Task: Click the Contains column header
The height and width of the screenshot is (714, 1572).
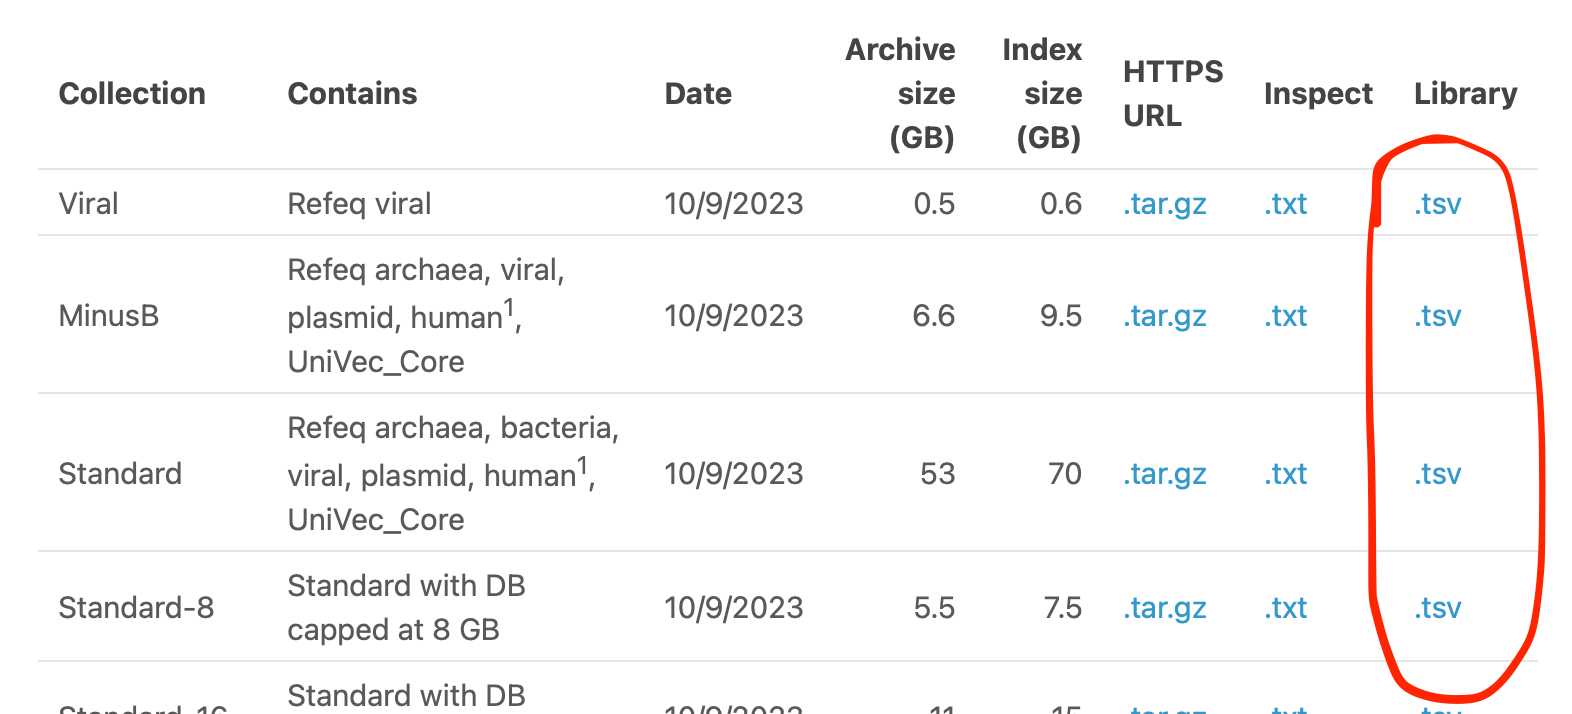Action: (352, 94)
